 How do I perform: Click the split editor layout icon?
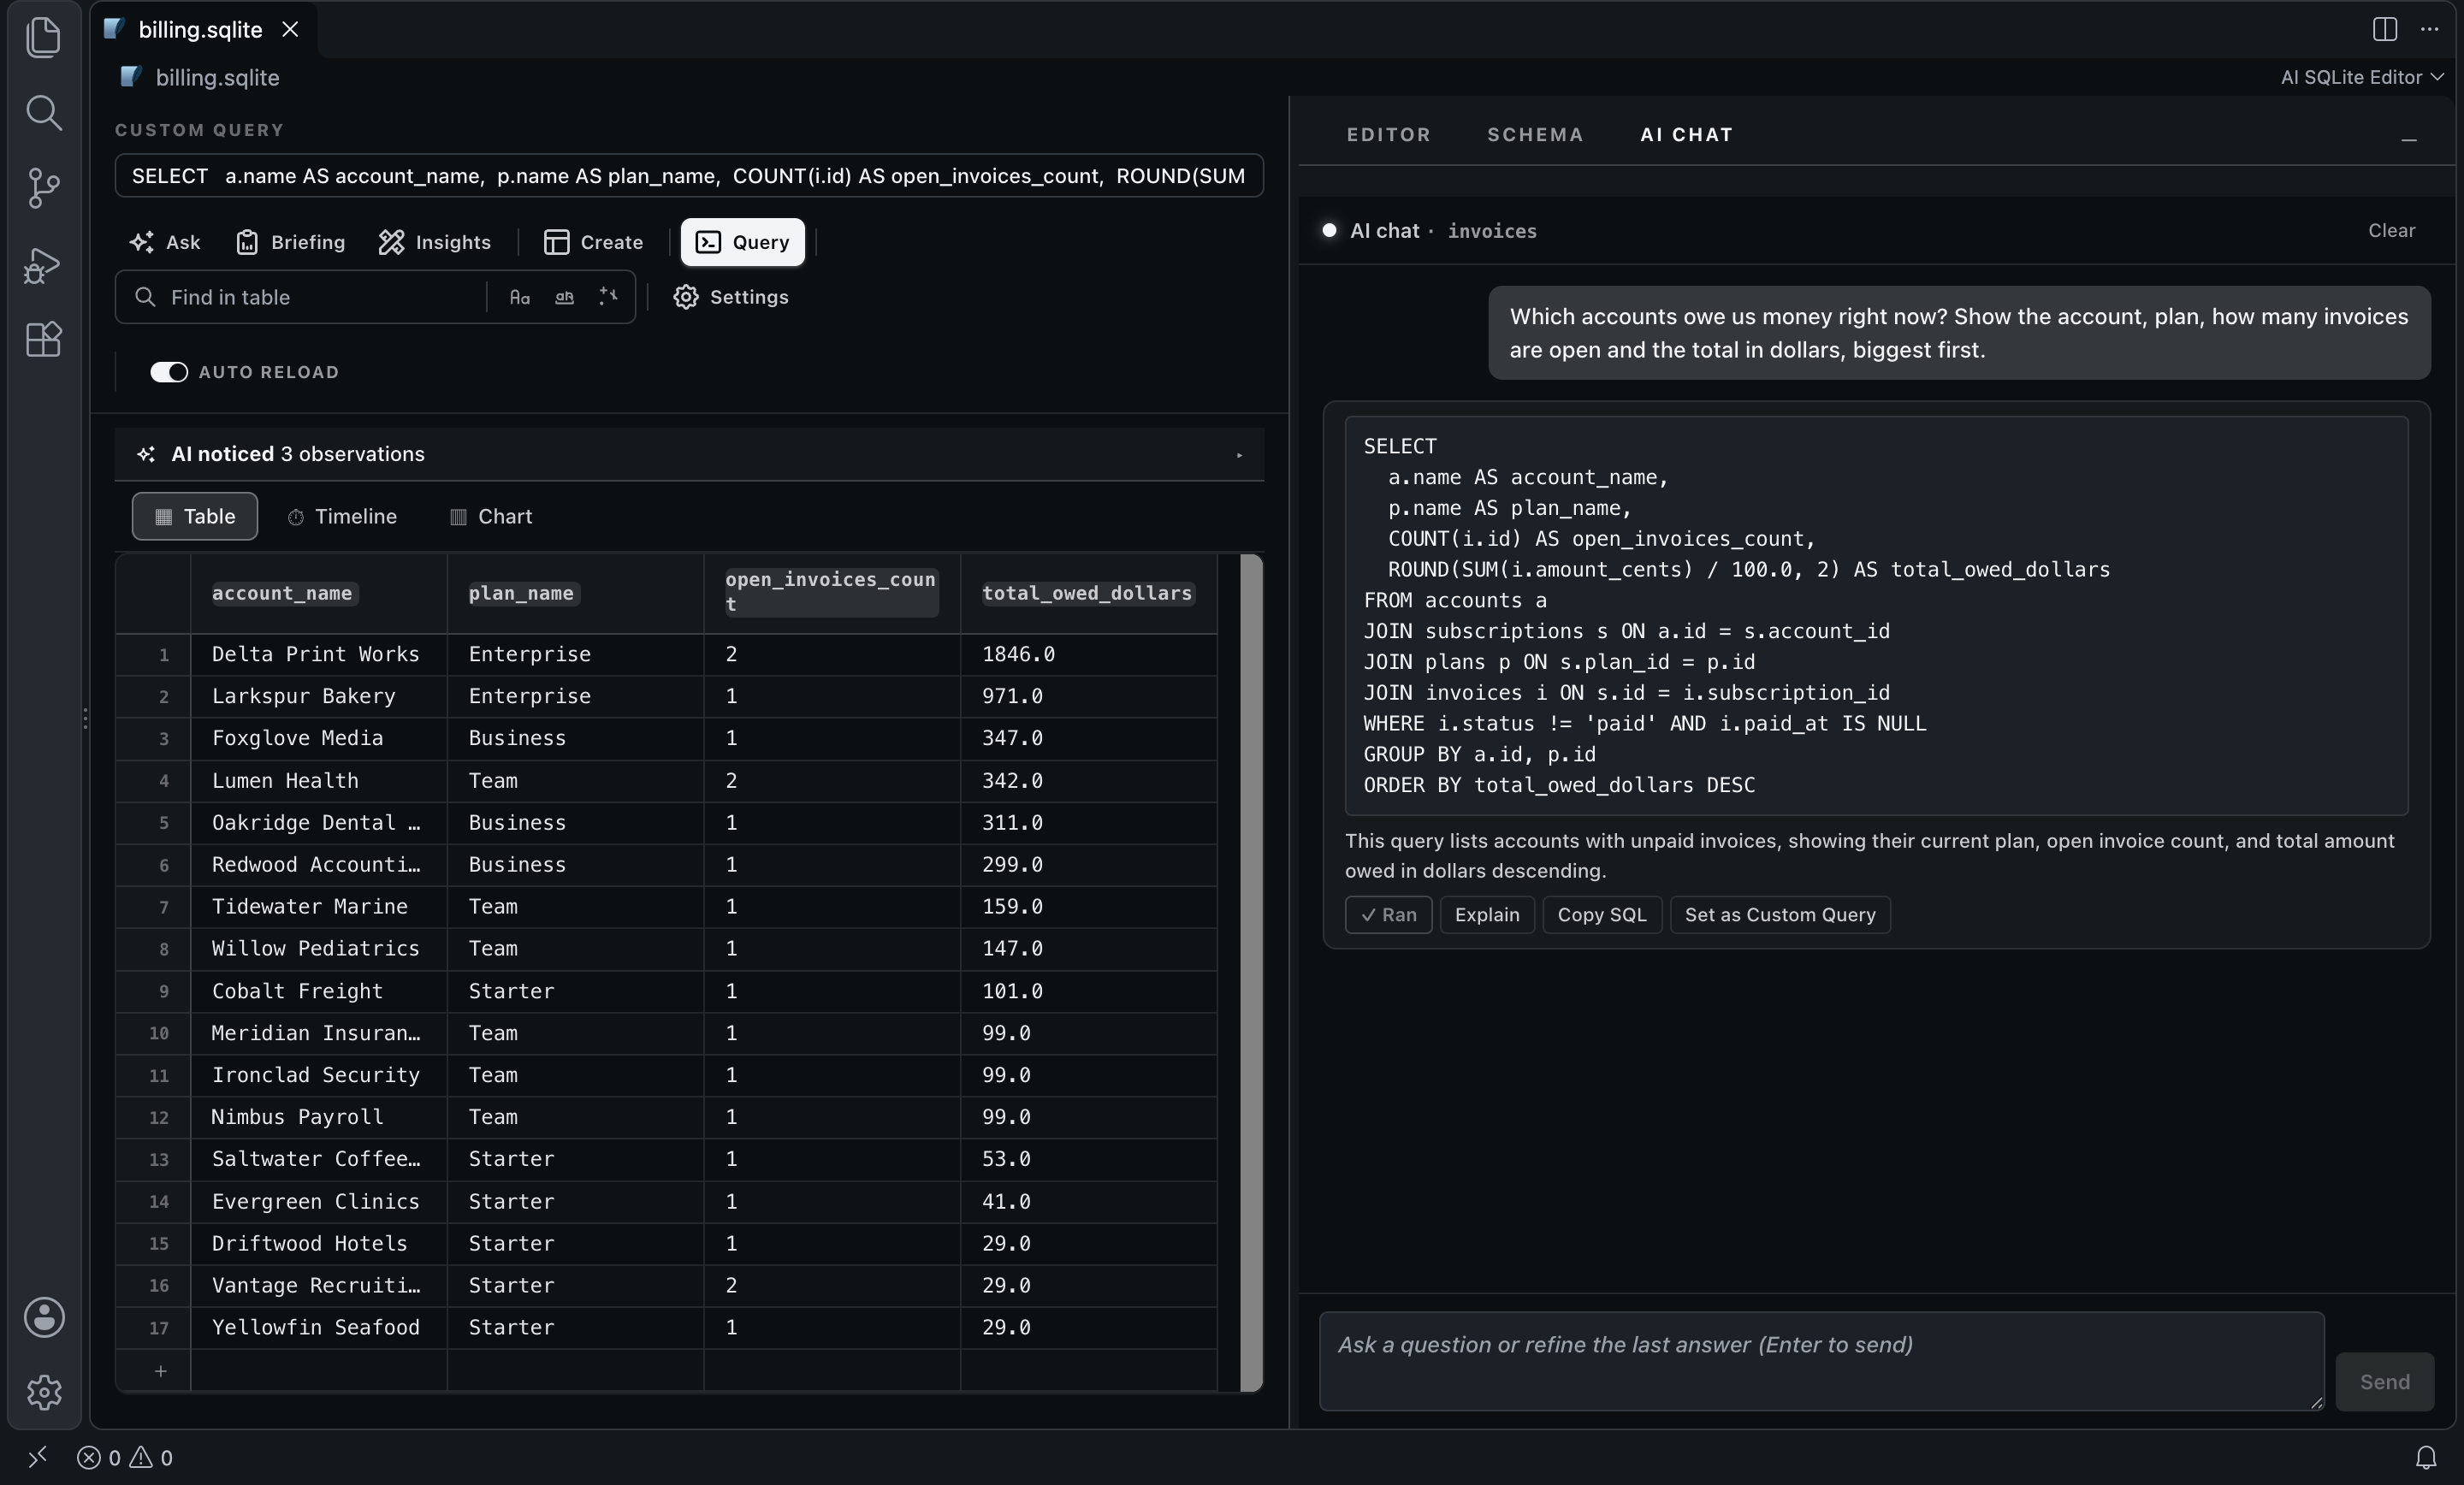click(2384, 29)
